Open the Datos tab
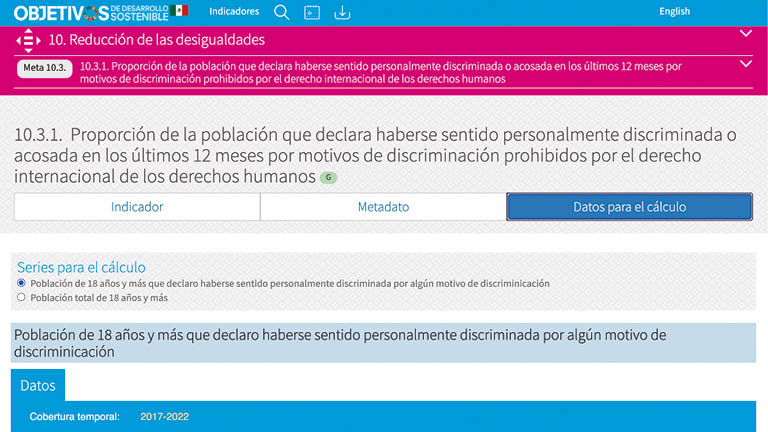Viewport: 768px width, 432px height. 38,384
